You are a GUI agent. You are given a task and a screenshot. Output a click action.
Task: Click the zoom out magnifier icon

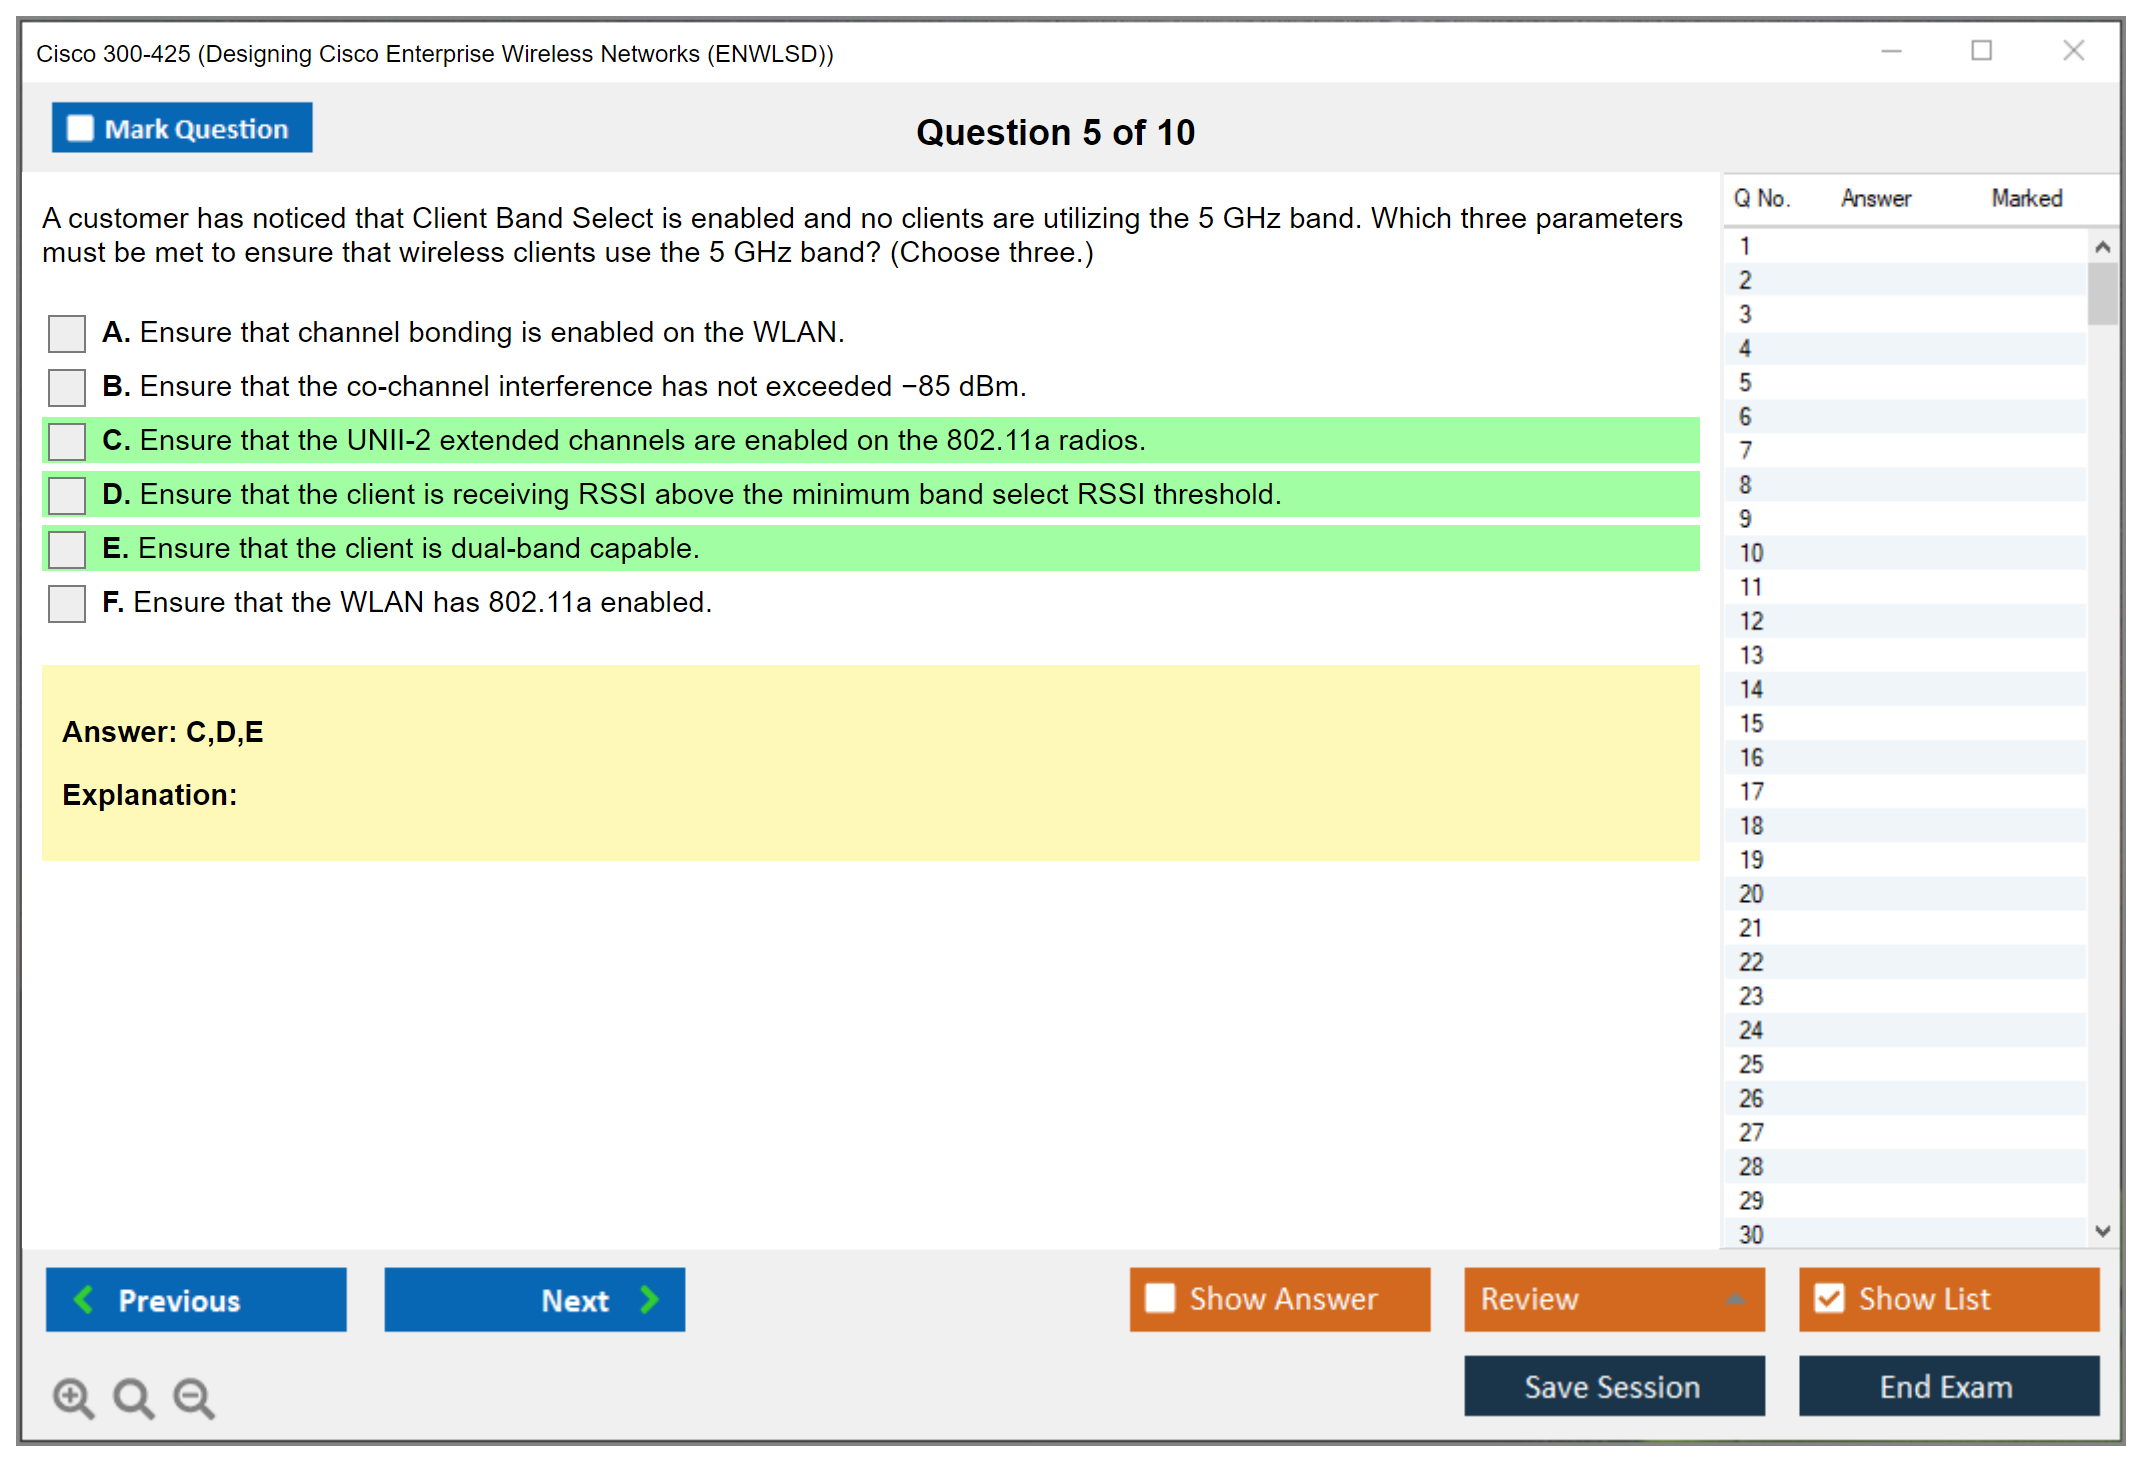[x=193, y=1397]
